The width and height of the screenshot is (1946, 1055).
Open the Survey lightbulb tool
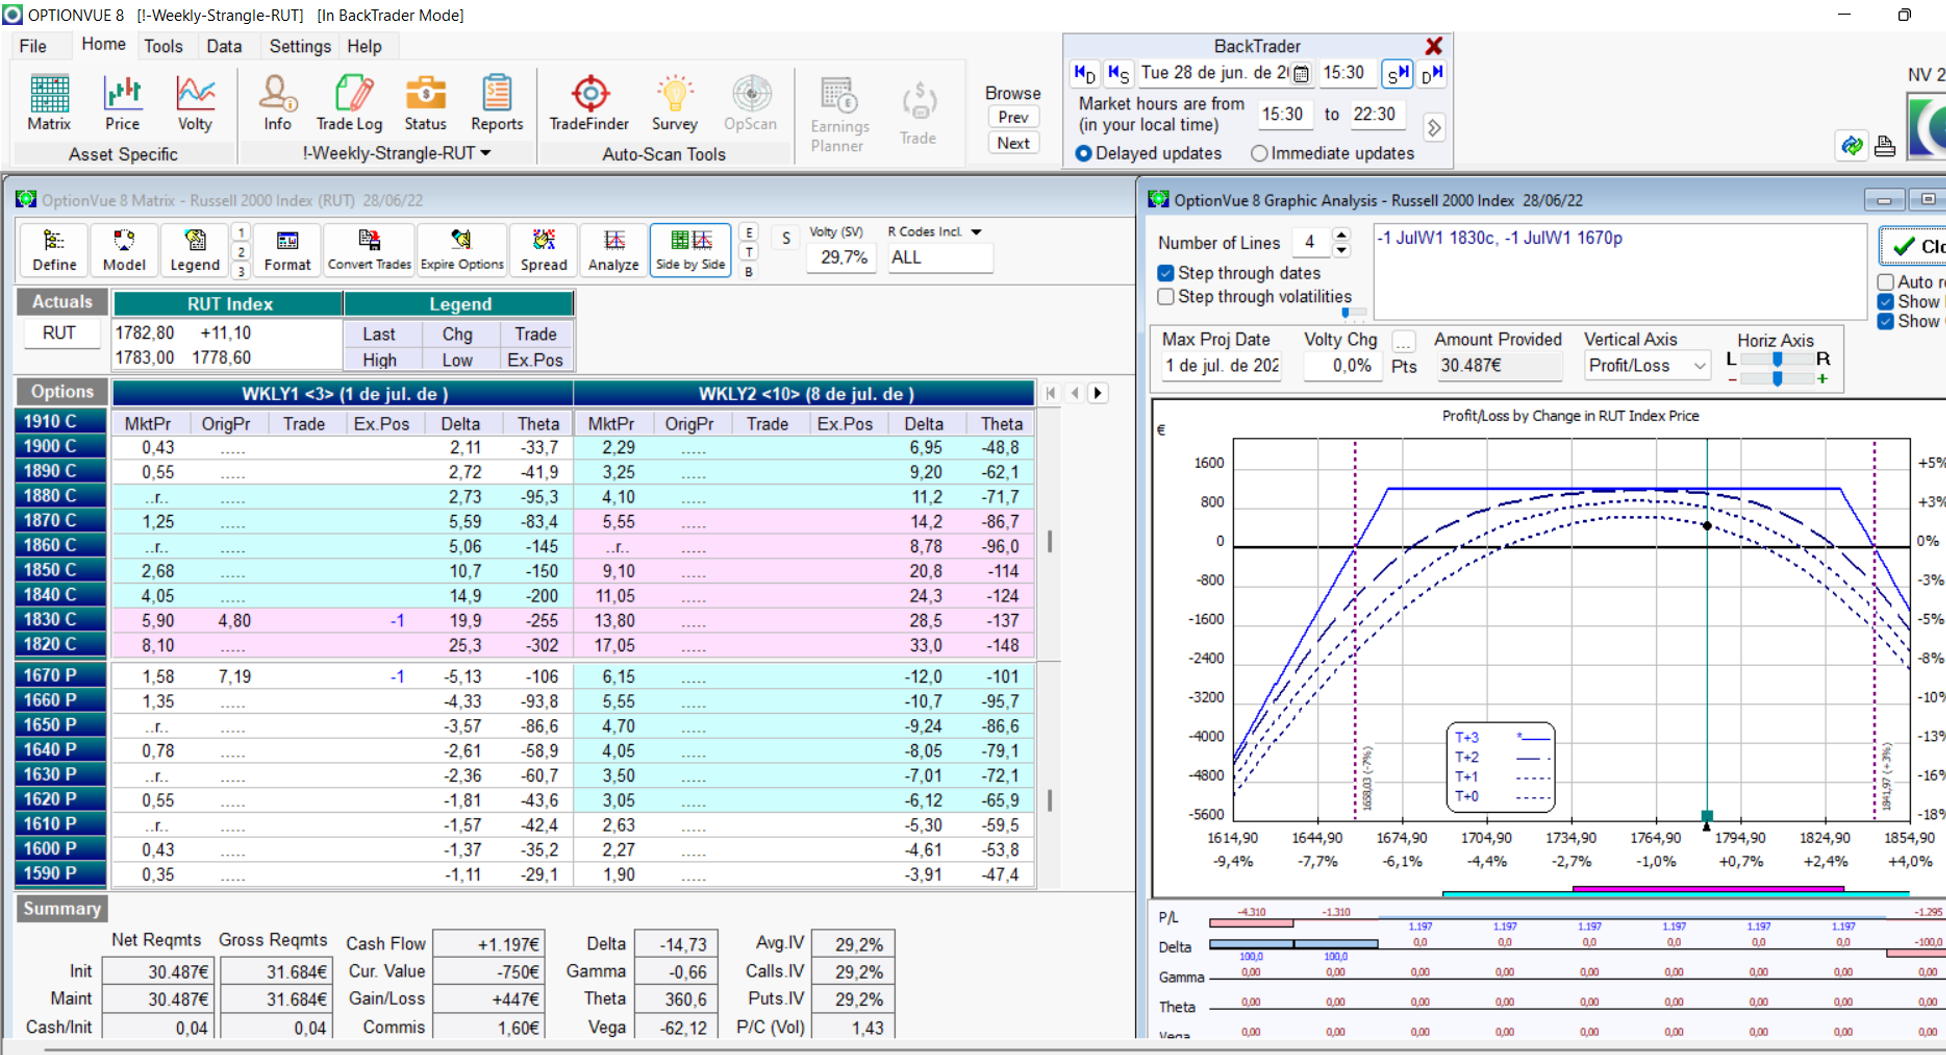click(674, 103)
